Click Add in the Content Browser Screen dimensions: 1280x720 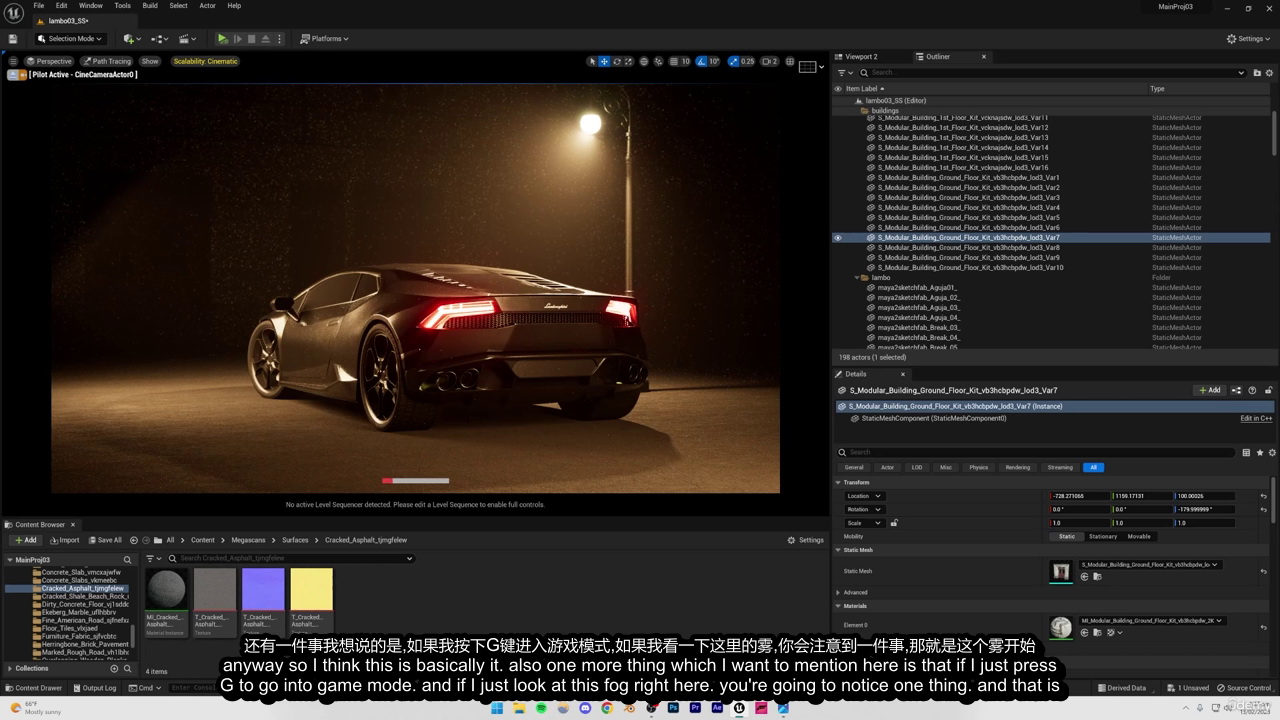pyautogui.click(x=25, y=540)
